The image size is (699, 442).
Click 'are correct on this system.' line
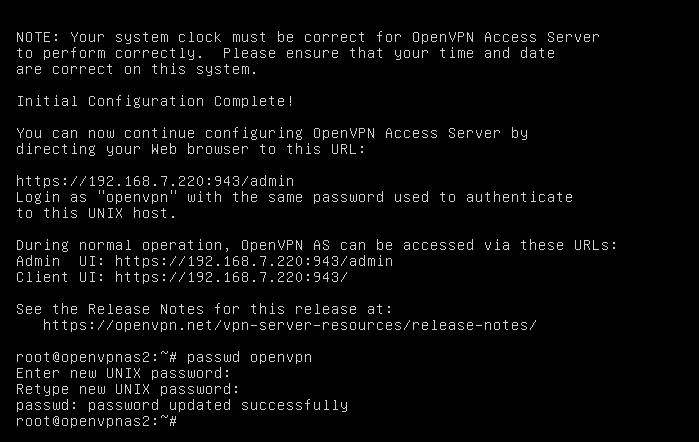click(x=137, y=69)
